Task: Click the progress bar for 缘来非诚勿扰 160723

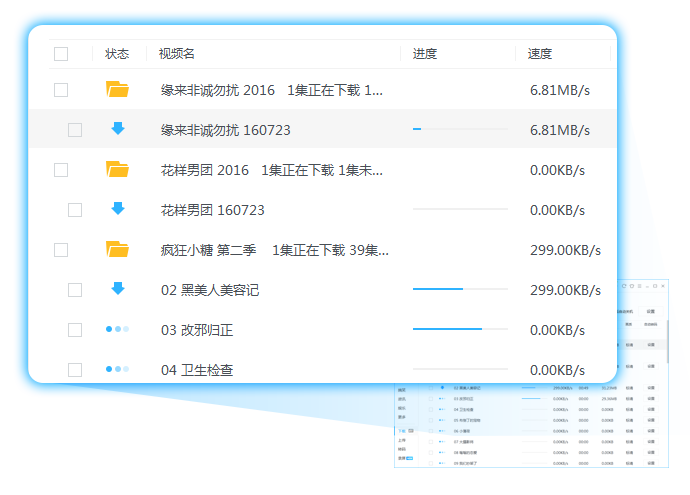Action: coord(460,129)
